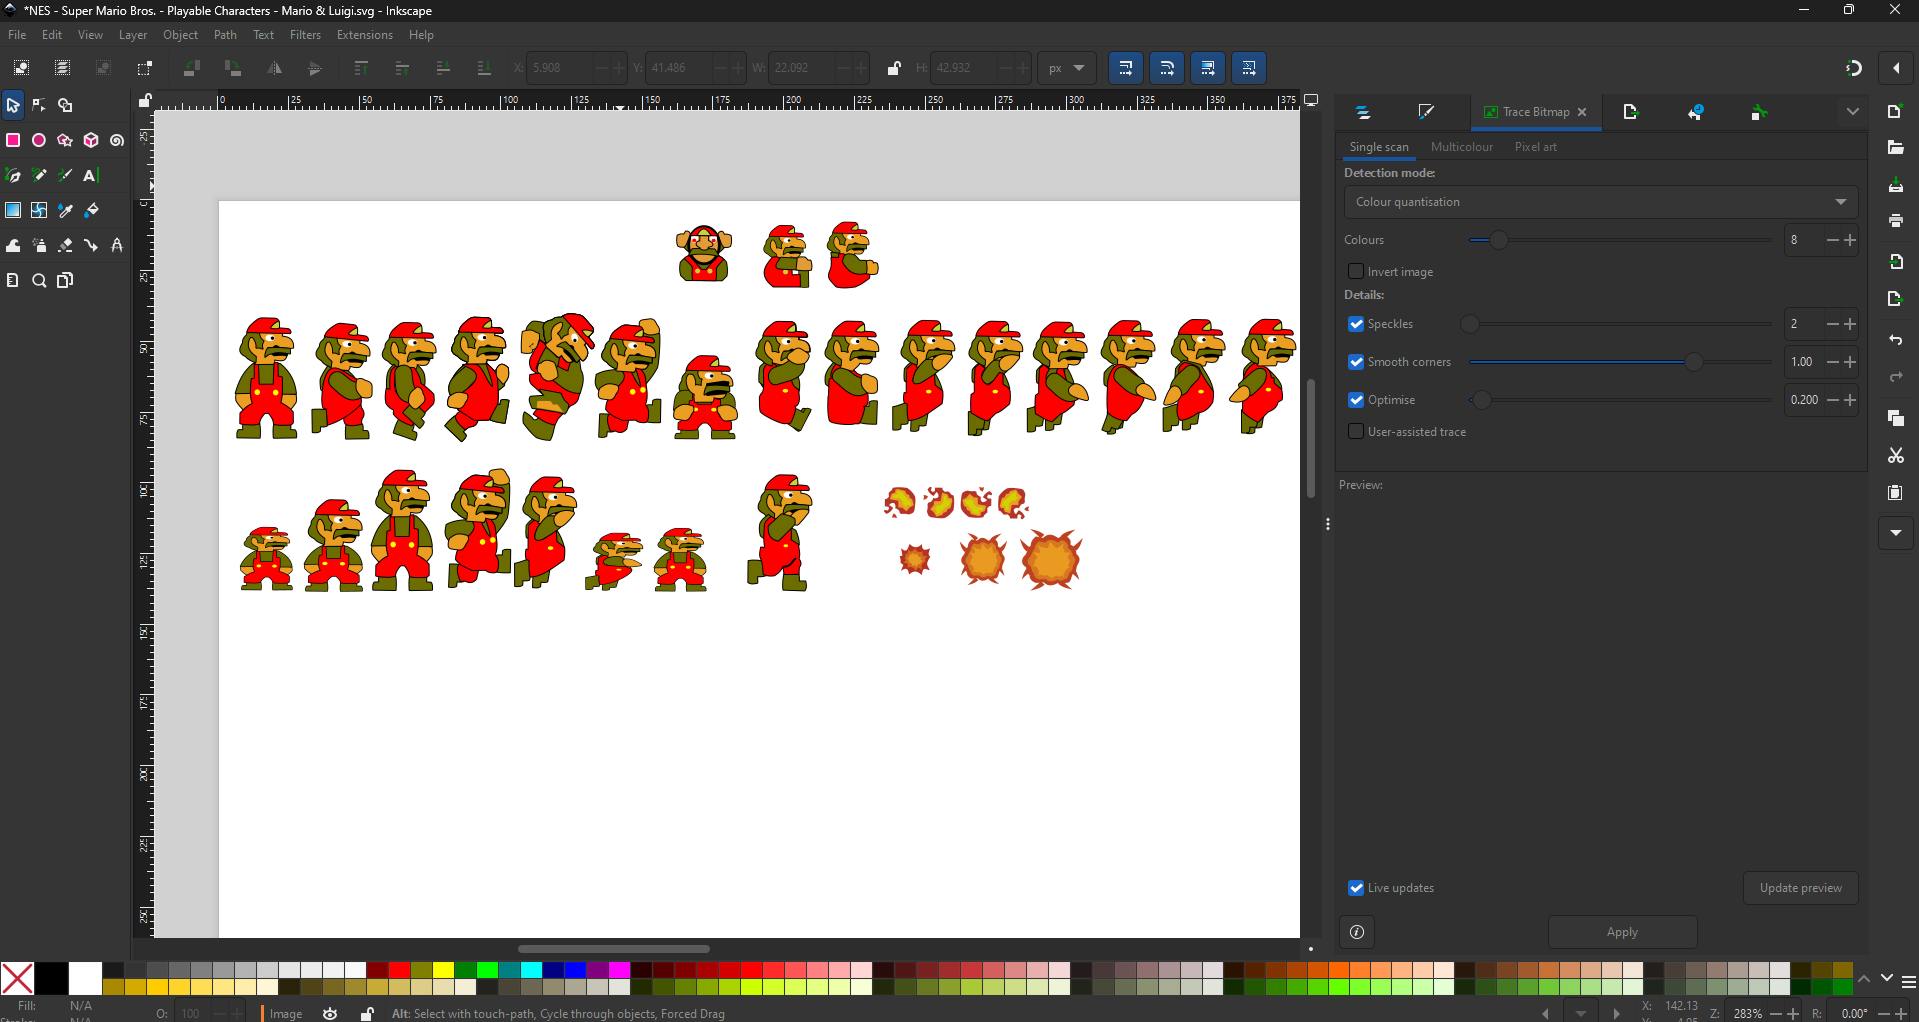Expand the dock panel tabs chevron

(x=1852, y=112)
